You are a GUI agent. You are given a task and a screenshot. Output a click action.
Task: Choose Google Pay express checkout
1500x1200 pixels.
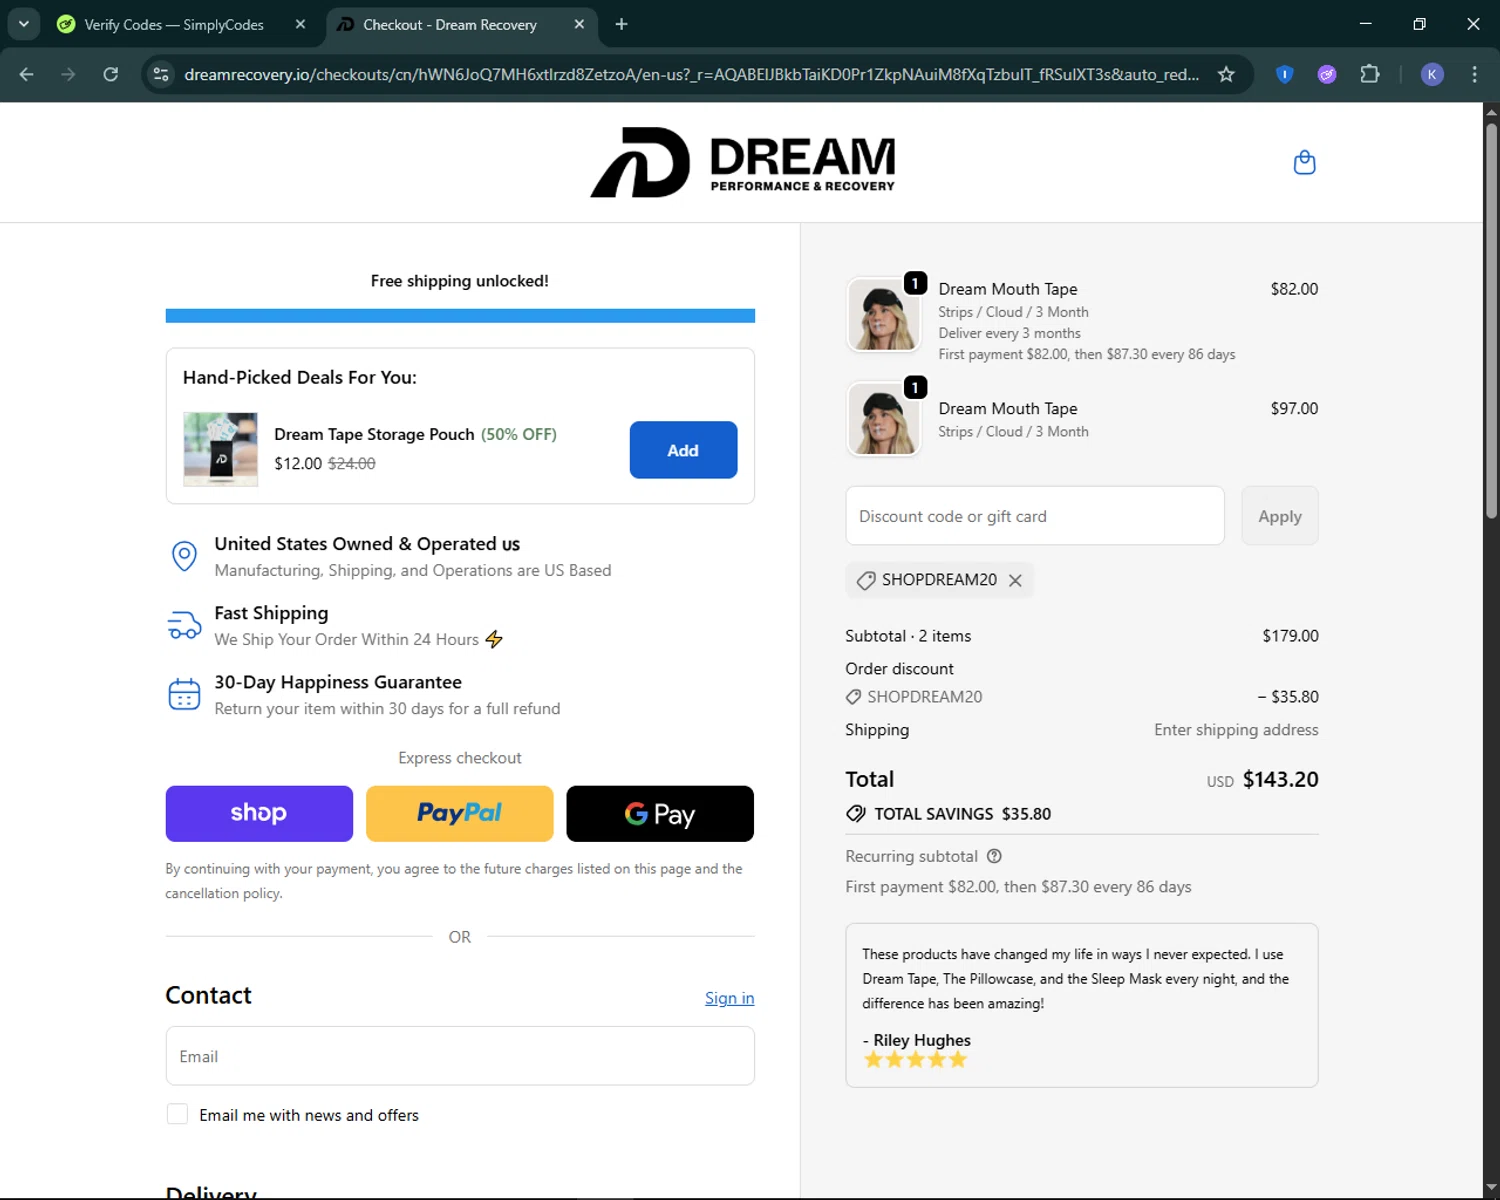[x=660, y=813]
